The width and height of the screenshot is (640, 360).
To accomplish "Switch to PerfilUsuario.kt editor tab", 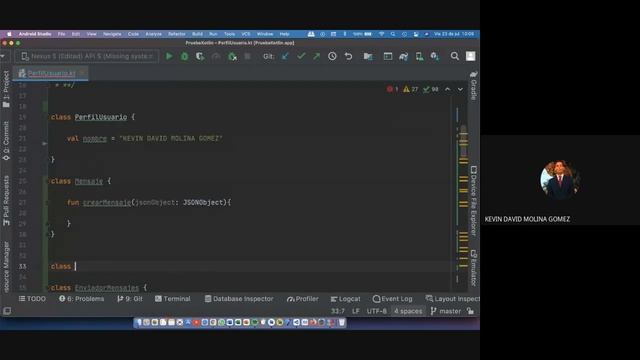I will pyautogui.click(x=51, y=73).
